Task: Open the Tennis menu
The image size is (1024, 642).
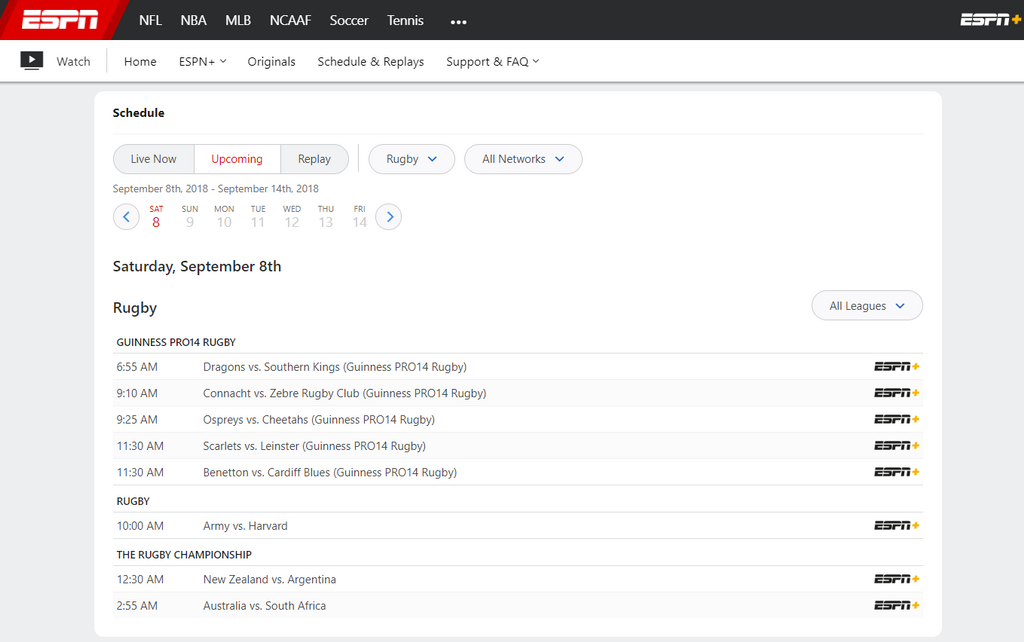Action: (x=405, y=20)
